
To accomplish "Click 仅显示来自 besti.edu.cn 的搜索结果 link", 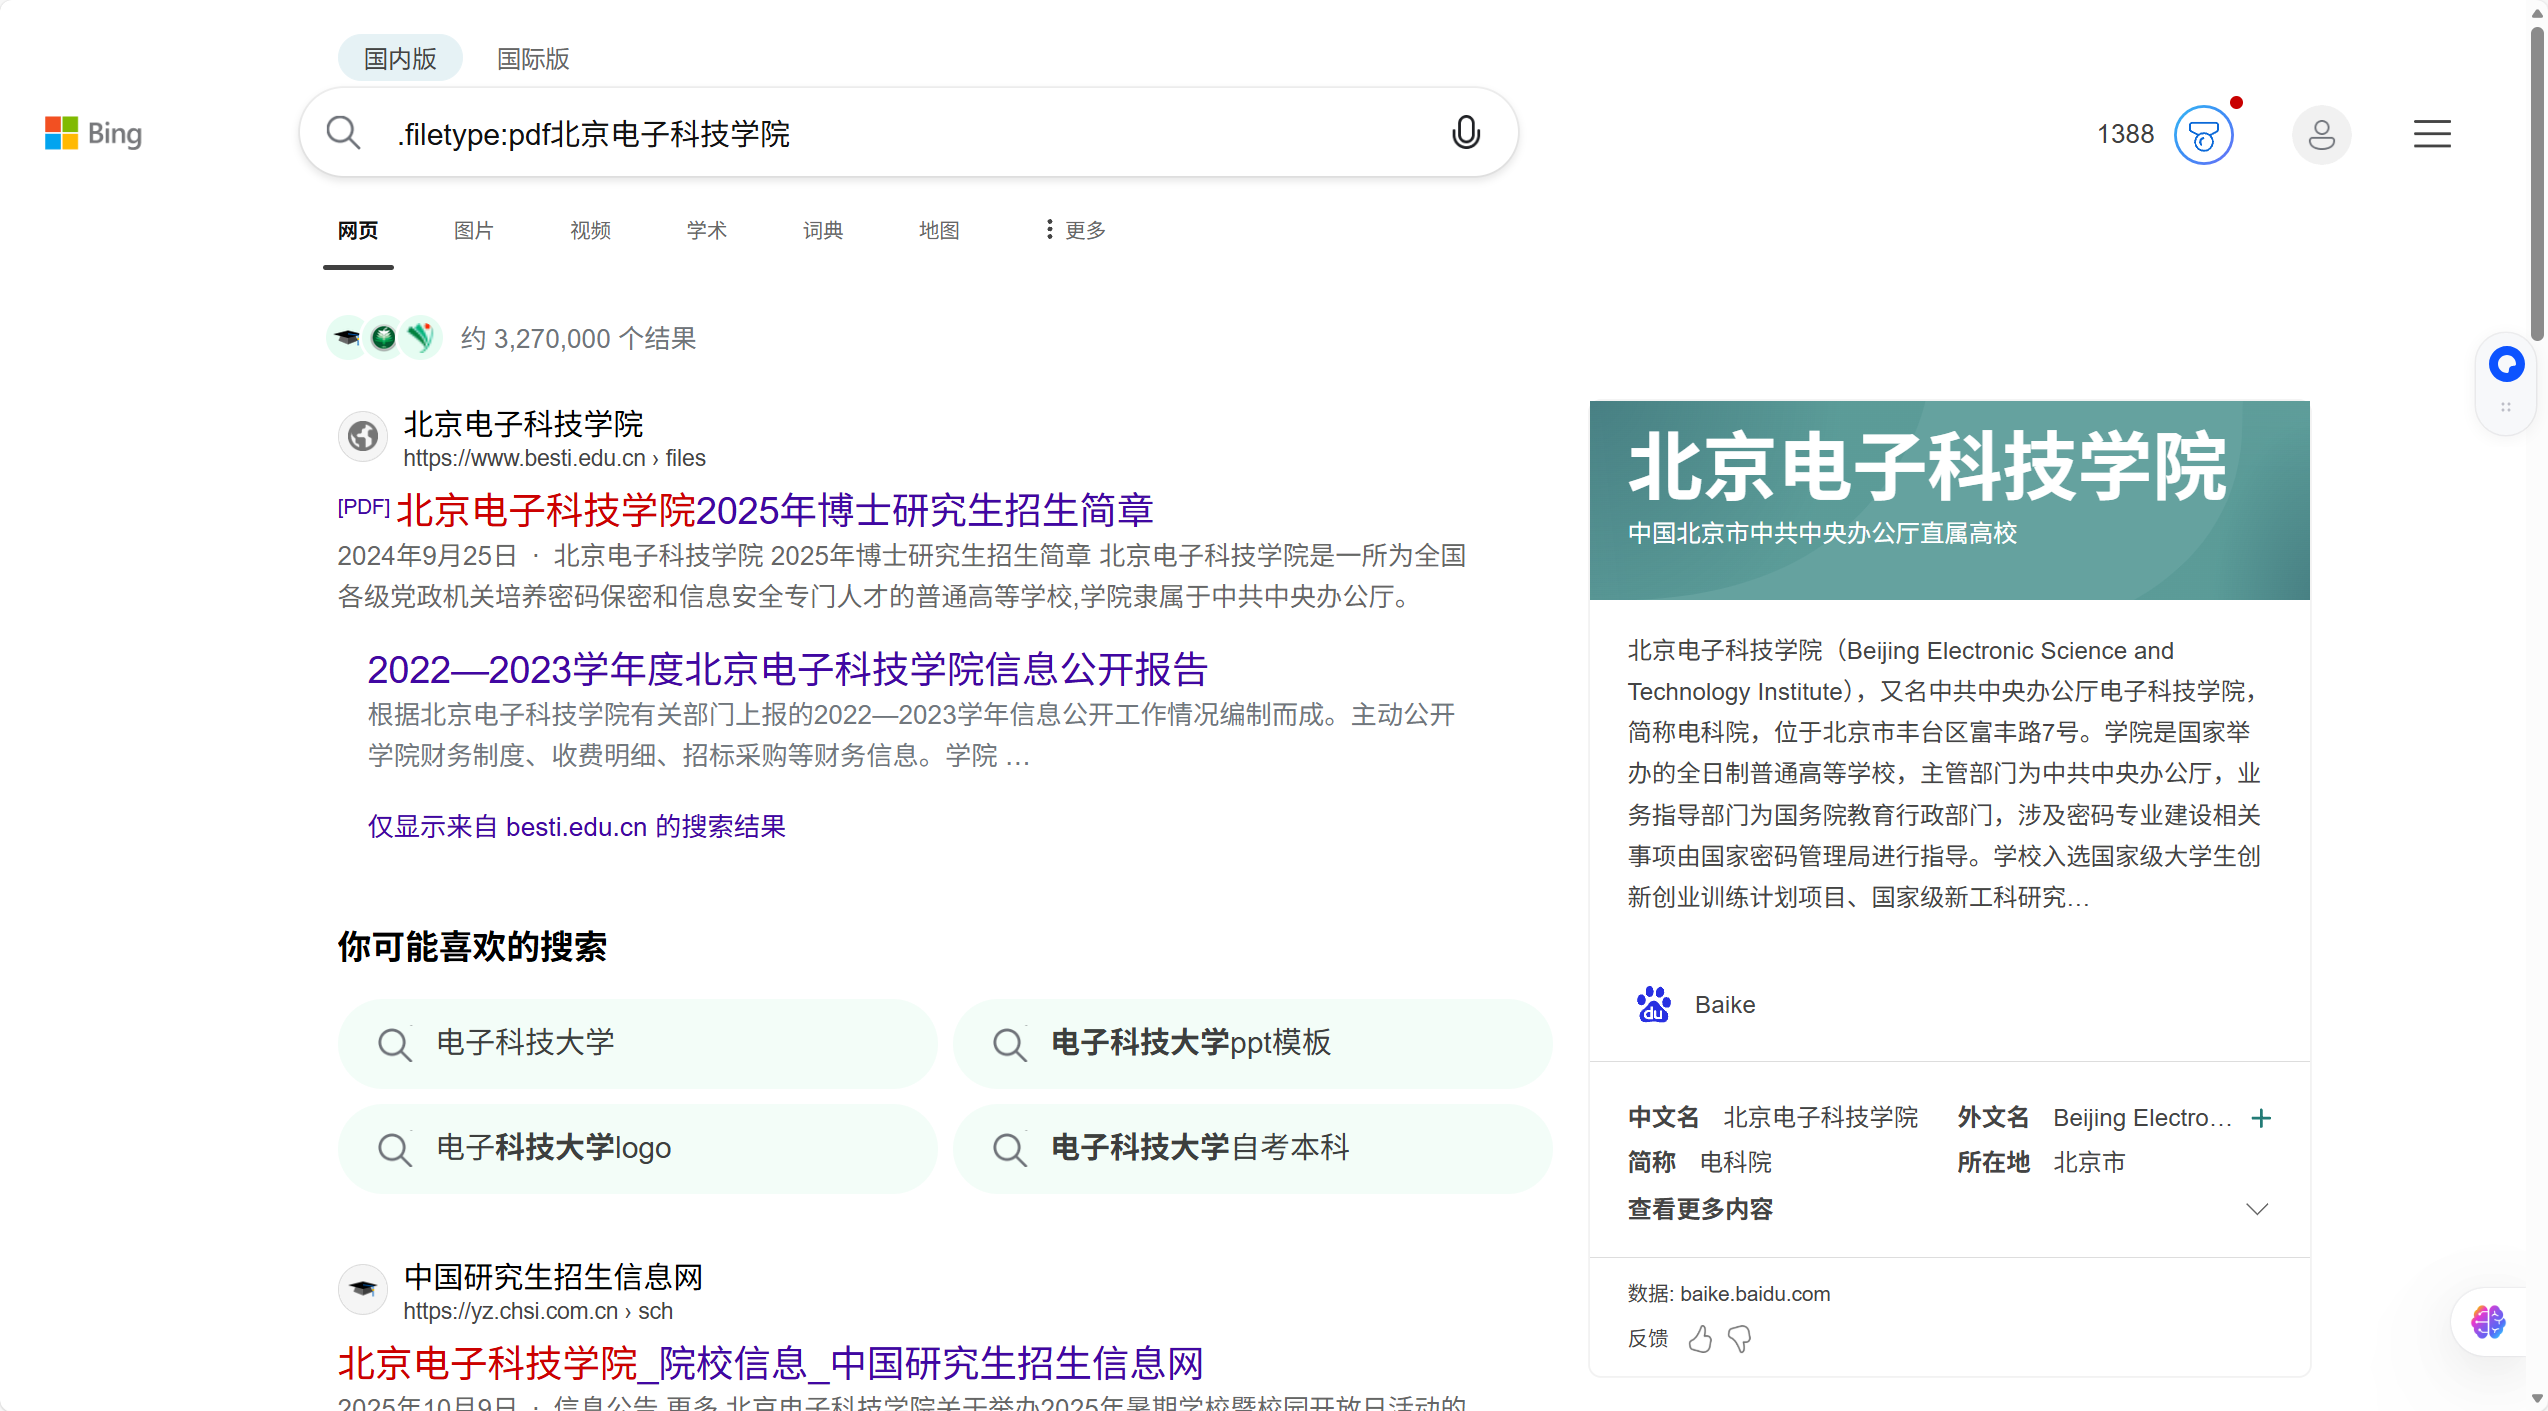I will (x=576, y=826).
